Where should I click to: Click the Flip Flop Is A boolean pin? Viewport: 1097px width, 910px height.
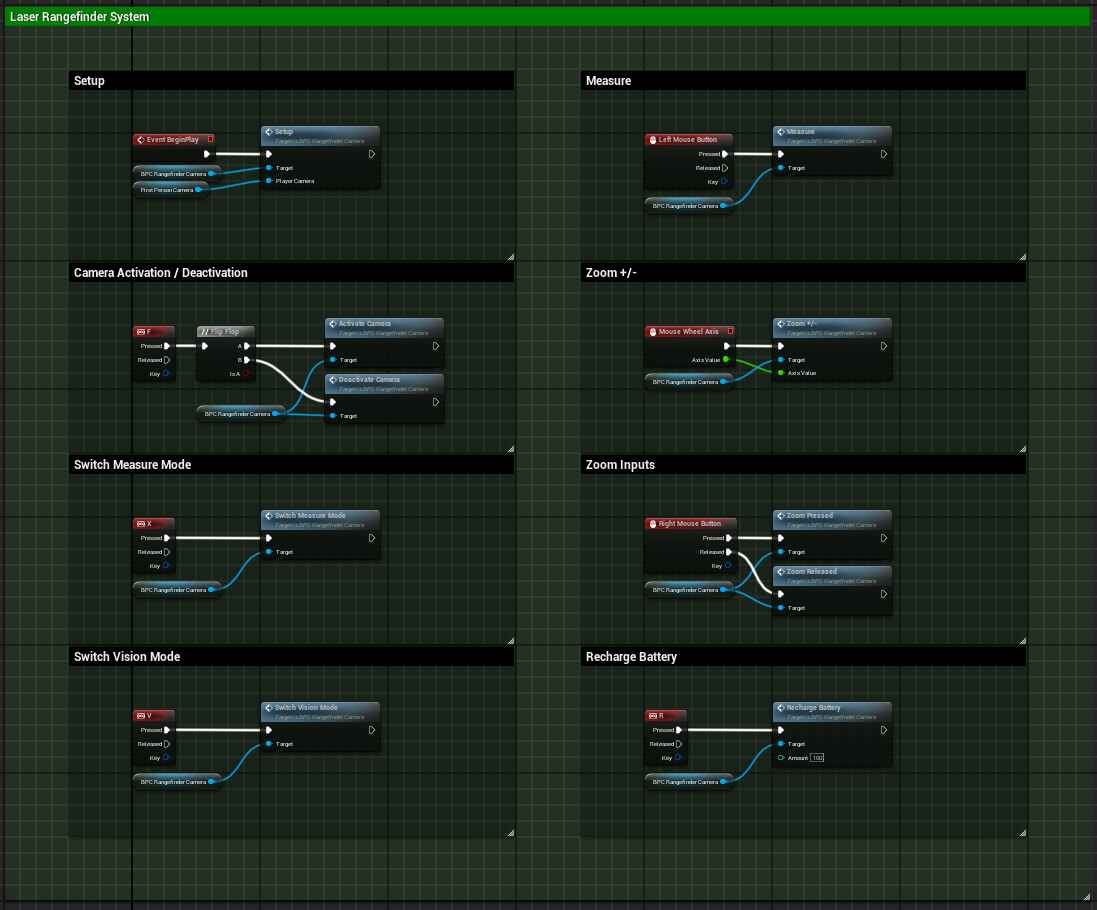(x=246, y=374)
